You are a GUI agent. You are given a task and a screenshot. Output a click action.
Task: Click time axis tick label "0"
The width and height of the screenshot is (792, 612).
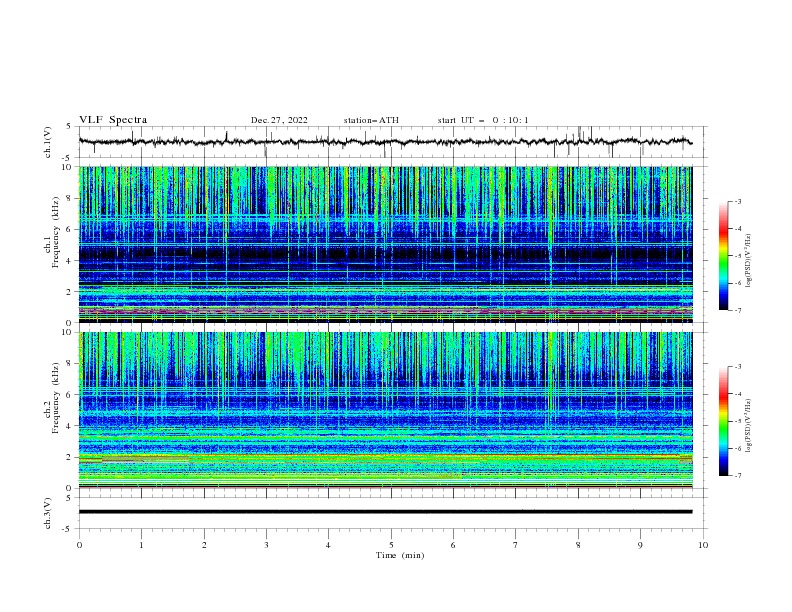(79, 545)
